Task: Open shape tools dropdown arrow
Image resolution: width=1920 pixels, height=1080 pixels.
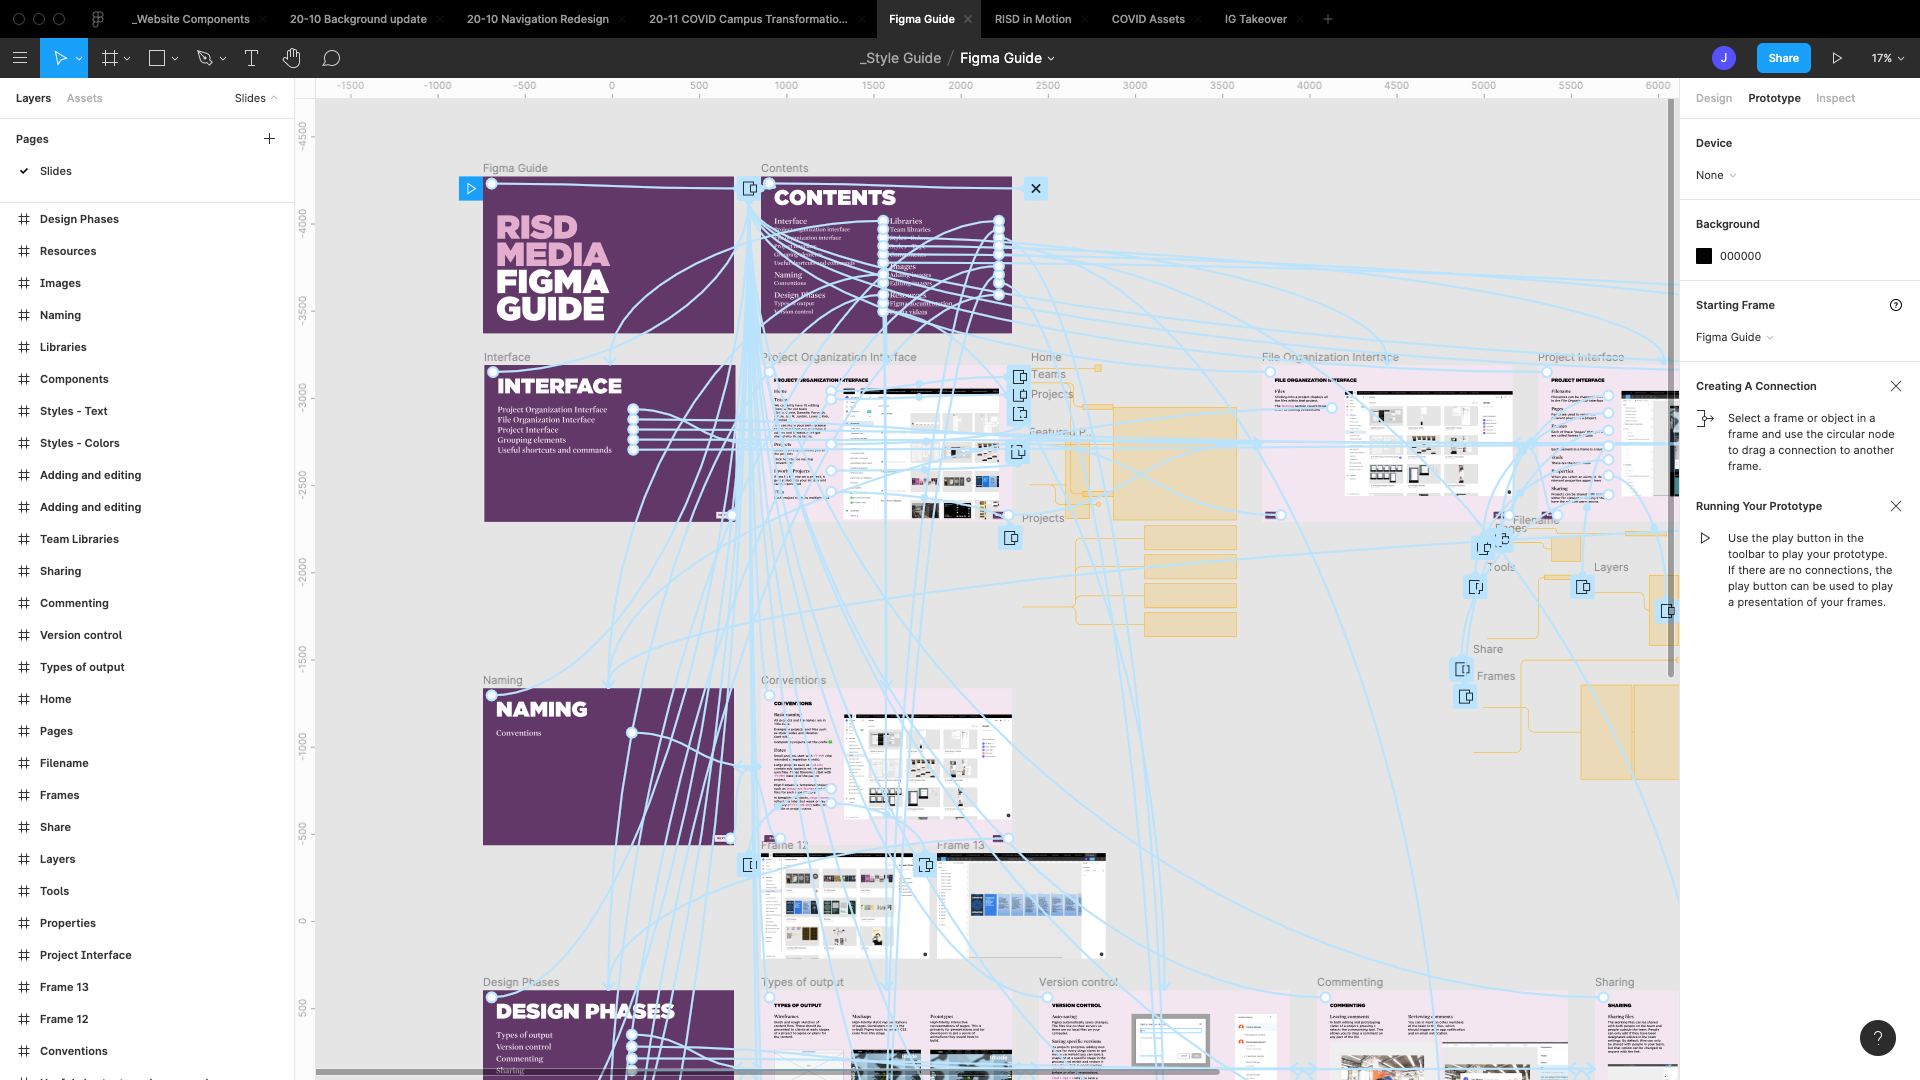Action: [175, 59]
